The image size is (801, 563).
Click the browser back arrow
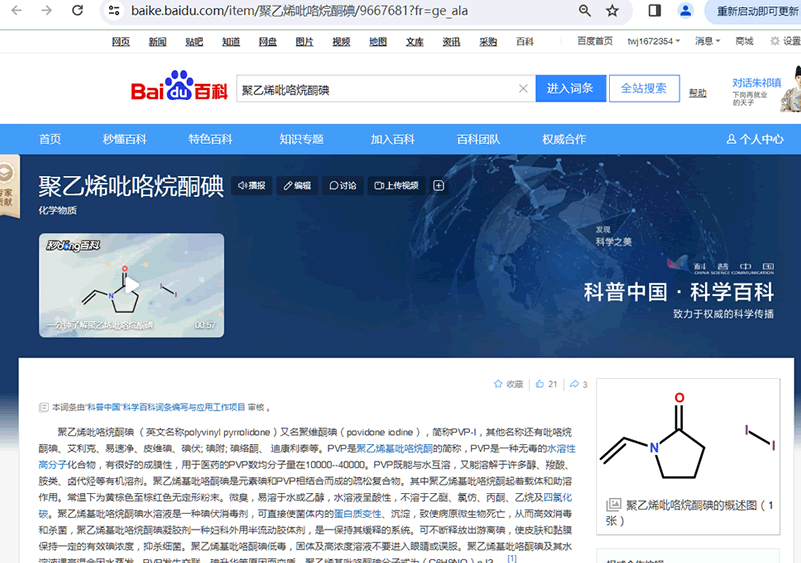click(x=16, y=10)
